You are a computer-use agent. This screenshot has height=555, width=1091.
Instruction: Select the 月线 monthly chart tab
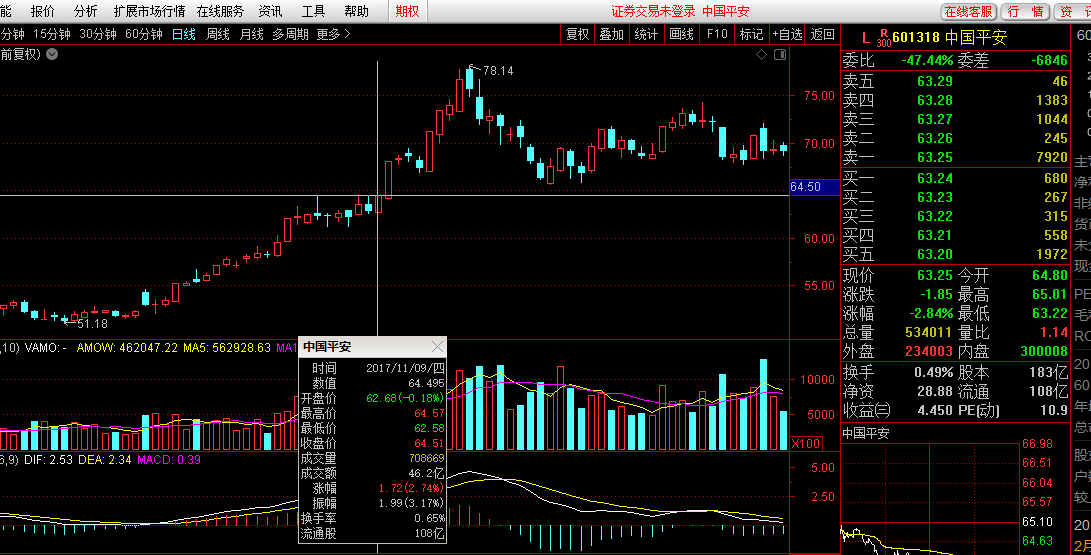coord(251,34)
